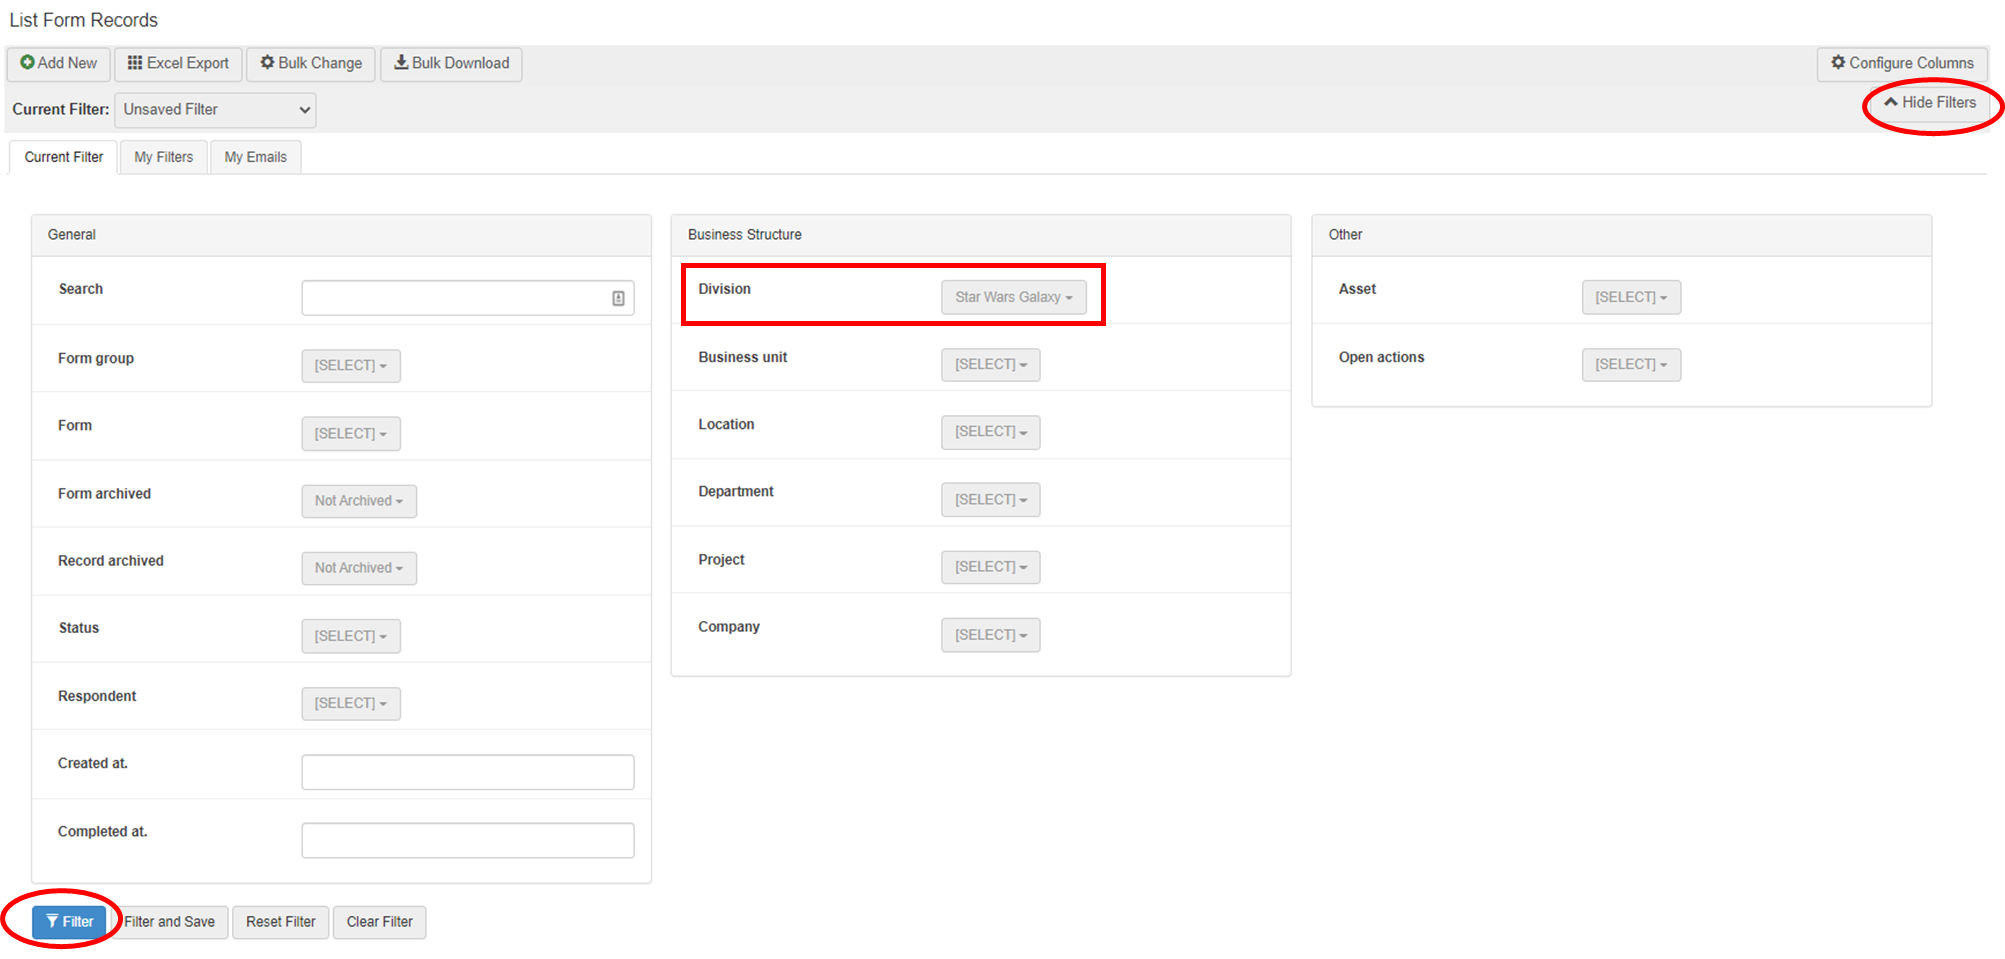Open the Current Filter Unsaved Filter dropdown
Viewport: 2005px width, 959px height.
click(x=215, y=110)
